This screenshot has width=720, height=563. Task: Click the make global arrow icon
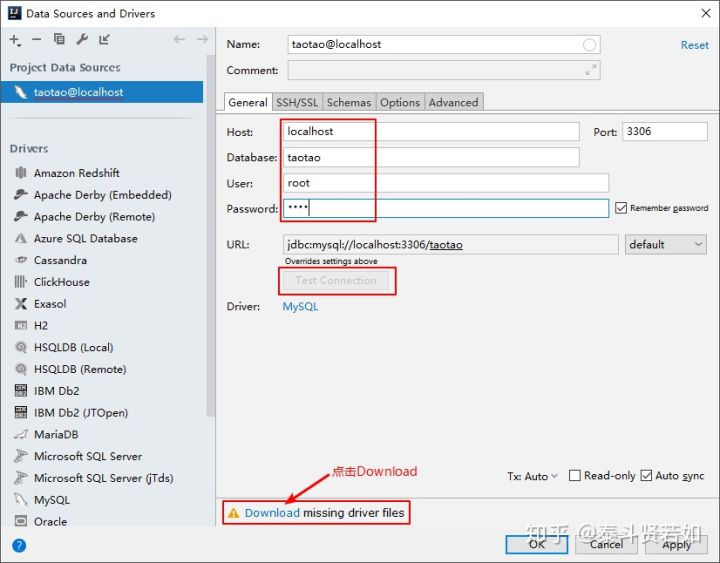(104, 39)
